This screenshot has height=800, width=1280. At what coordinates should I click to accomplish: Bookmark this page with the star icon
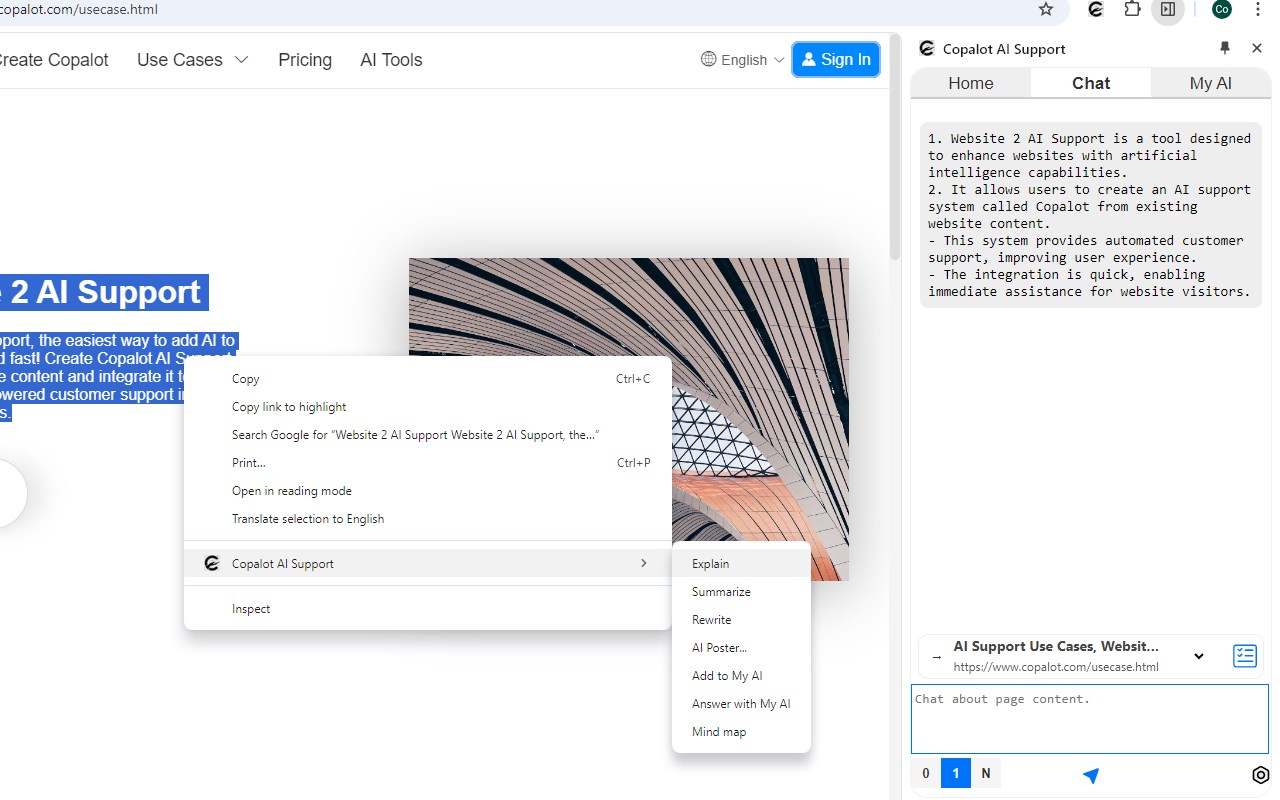(x=1046, y=9)
